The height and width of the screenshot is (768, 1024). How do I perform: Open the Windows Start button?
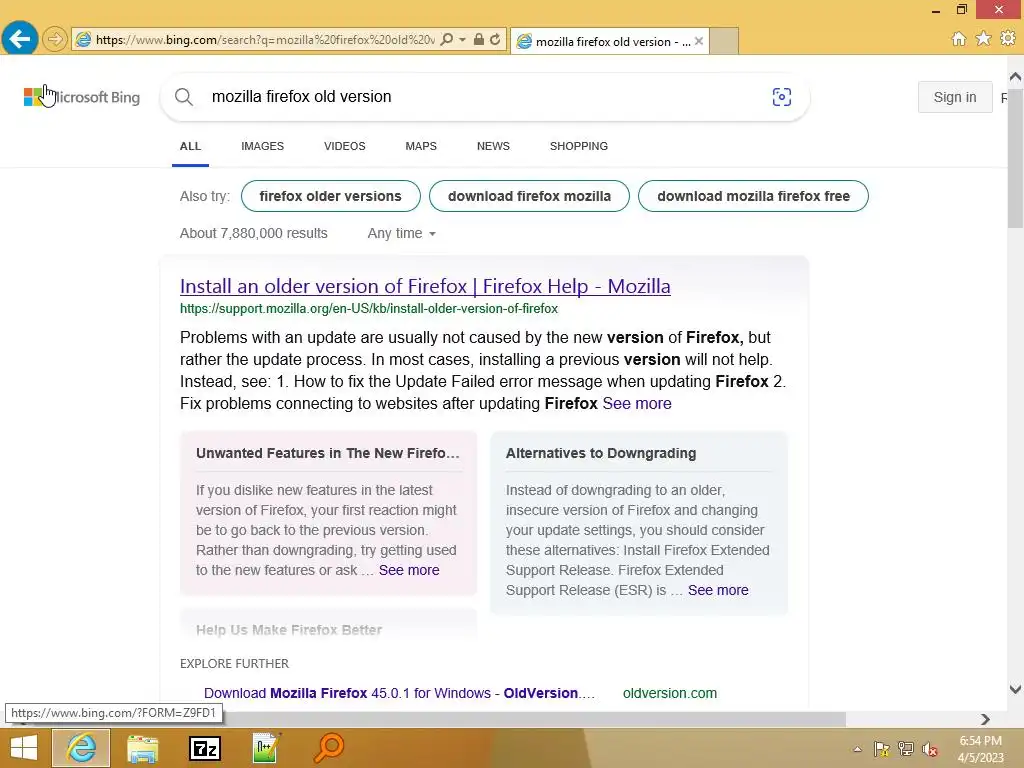24,748
